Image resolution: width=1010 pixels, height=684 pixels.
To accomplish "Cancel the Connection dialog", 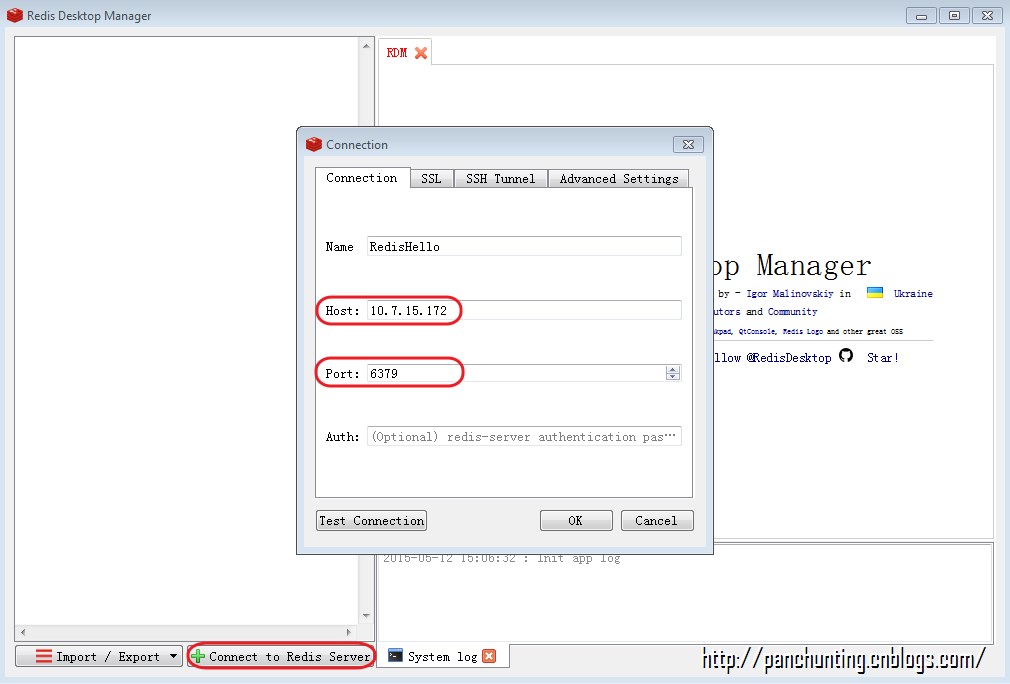I will (657, 520).
